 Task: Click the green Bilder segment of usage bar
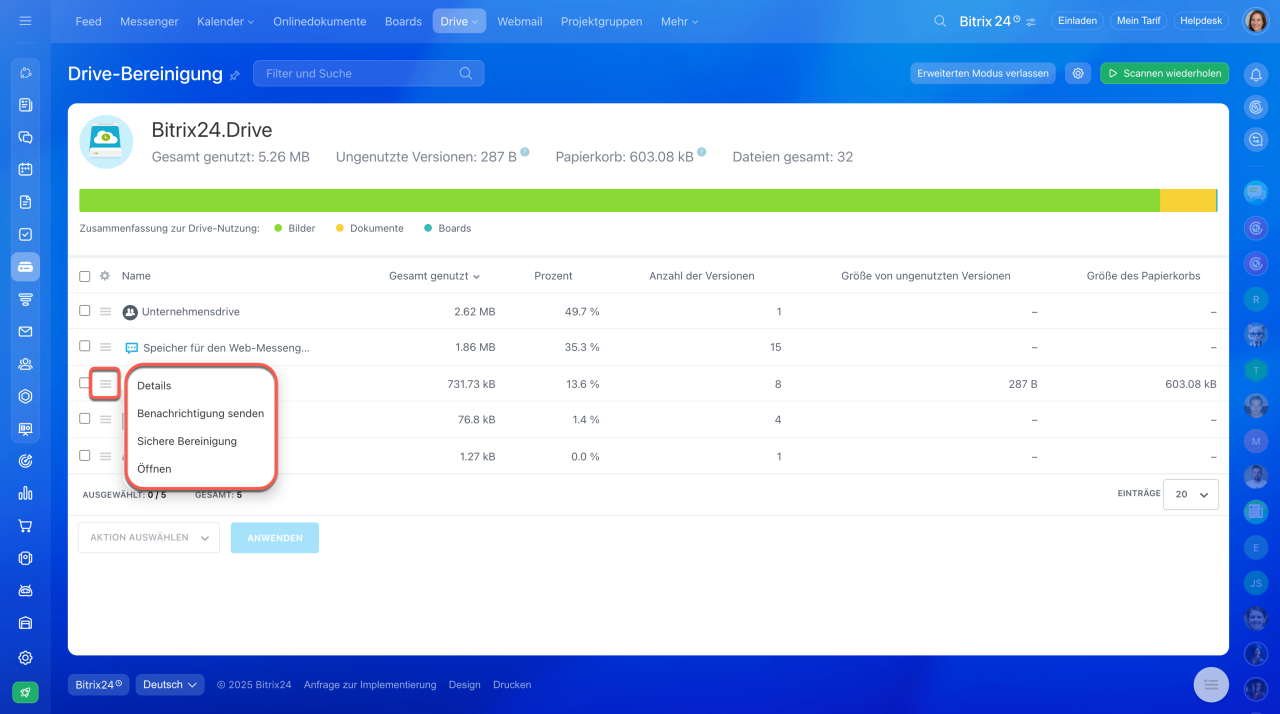pyautogui.click(x=619, y=200)
